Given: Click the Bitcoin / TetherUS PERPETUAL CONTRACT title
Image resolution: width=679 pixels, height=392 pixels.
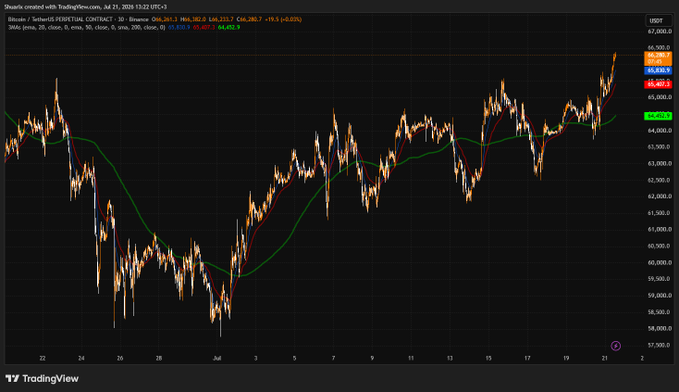Looking at the screenshot, I should pyautogui.click(x=60, y=19).
